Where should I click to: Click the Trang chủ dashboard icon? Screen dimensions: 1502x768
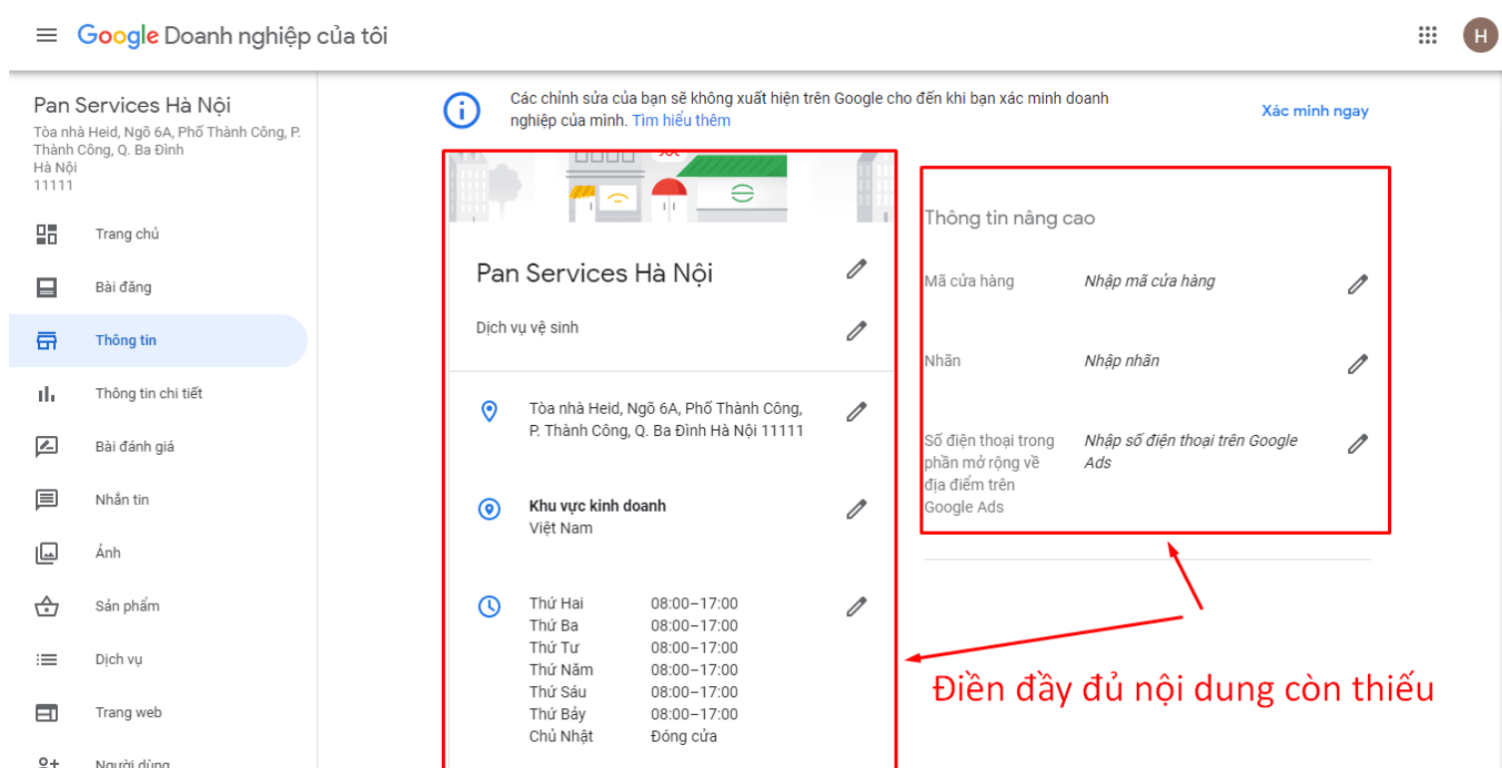point(46,234)
